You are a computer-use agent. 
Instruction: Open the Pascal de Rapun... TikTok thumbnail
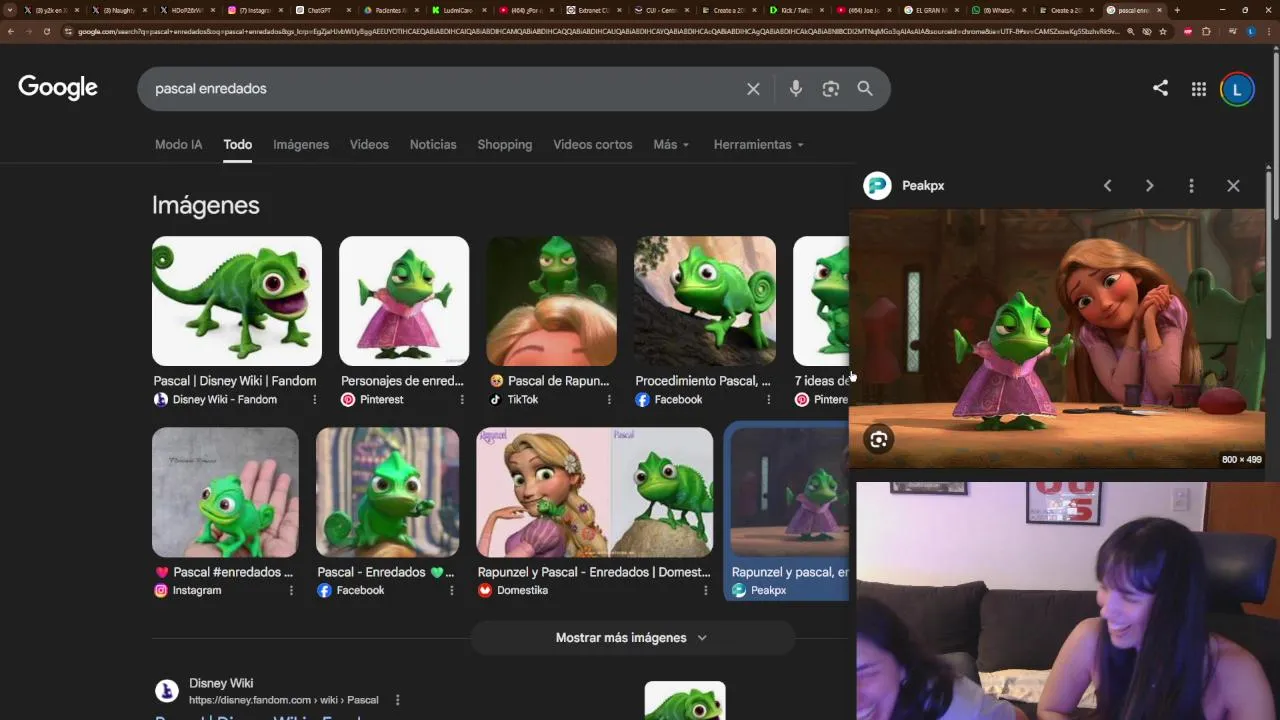coord(551,301)
